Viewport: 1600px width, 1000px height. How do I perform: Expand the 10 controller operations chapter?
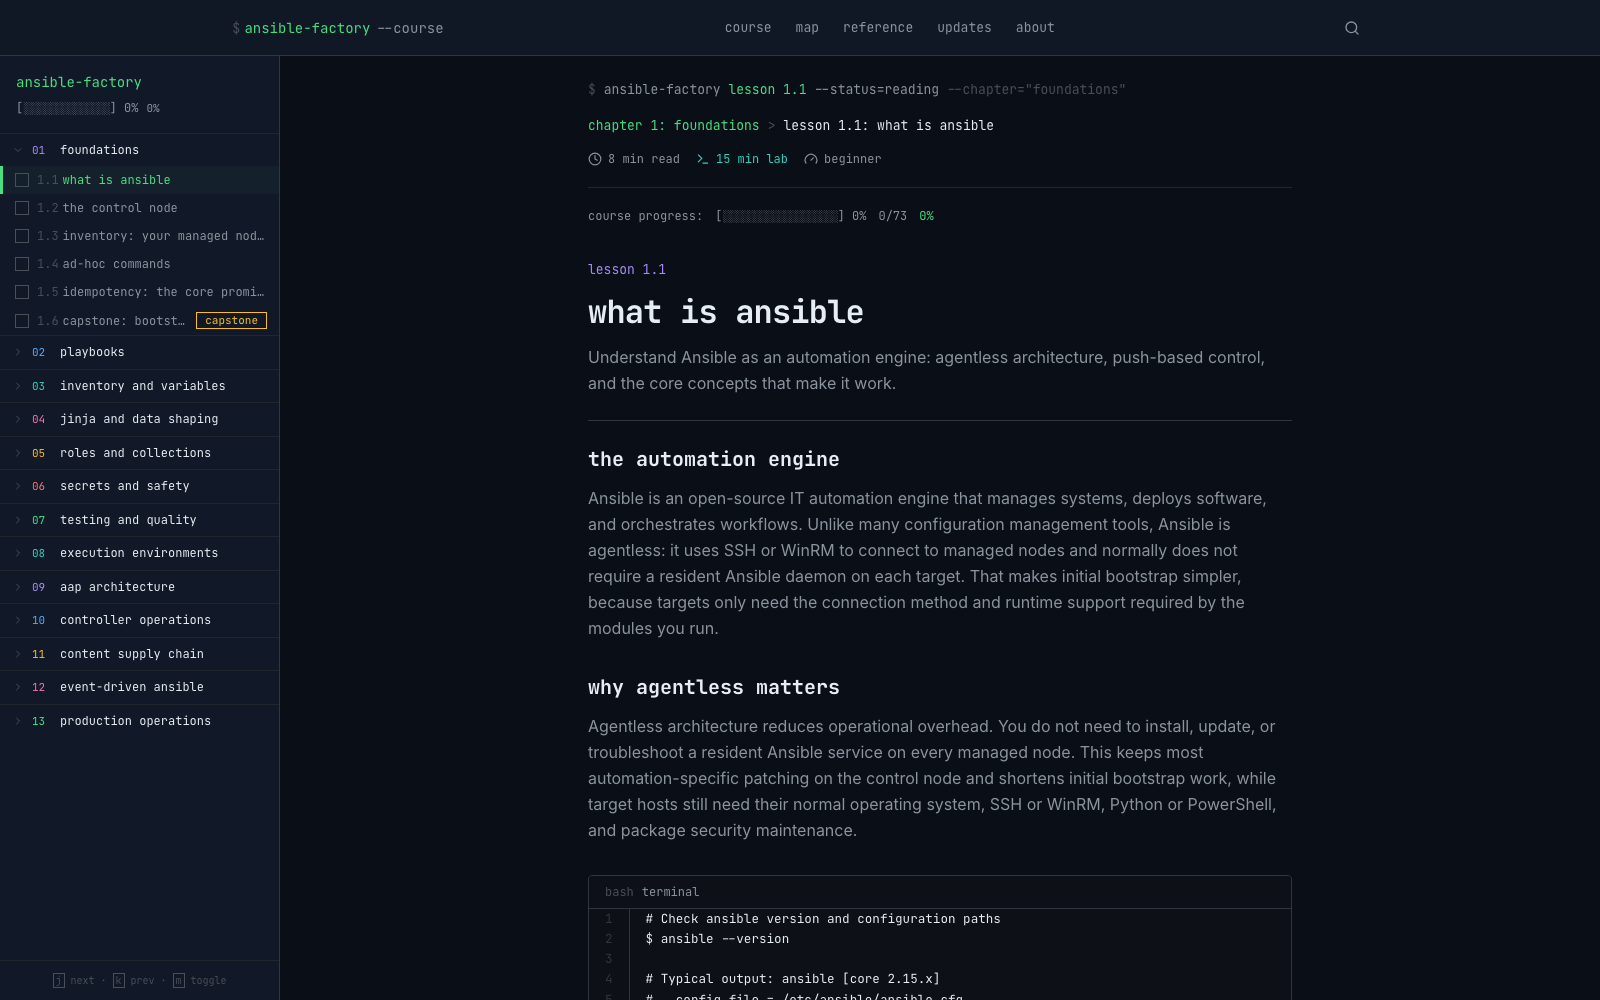pyautogui.click(x=139, y=620)
